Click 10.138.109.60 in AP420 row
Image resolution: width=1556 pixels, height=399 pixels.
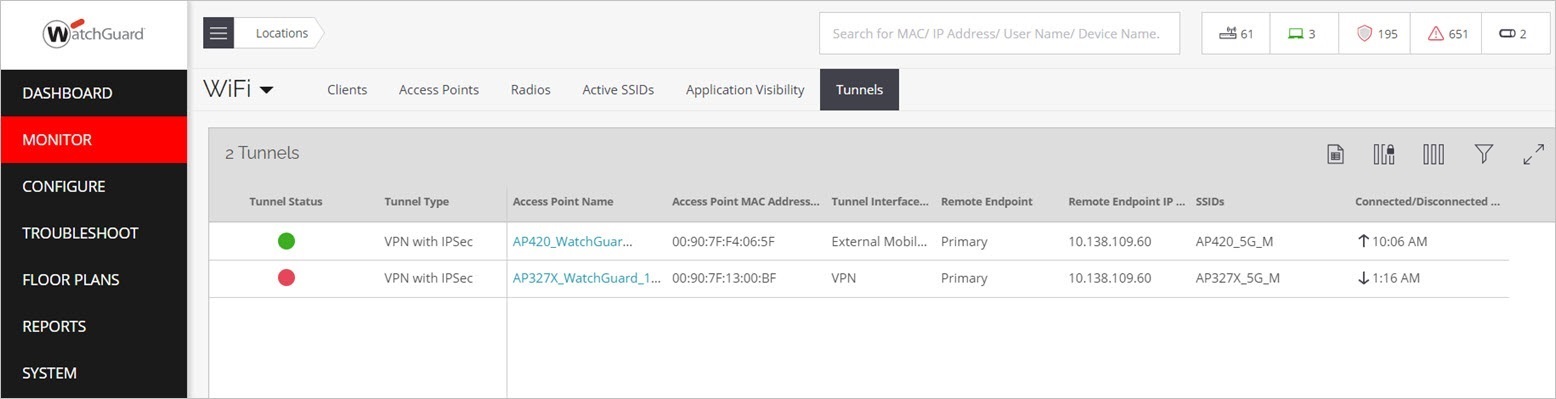pos(1110,241)
